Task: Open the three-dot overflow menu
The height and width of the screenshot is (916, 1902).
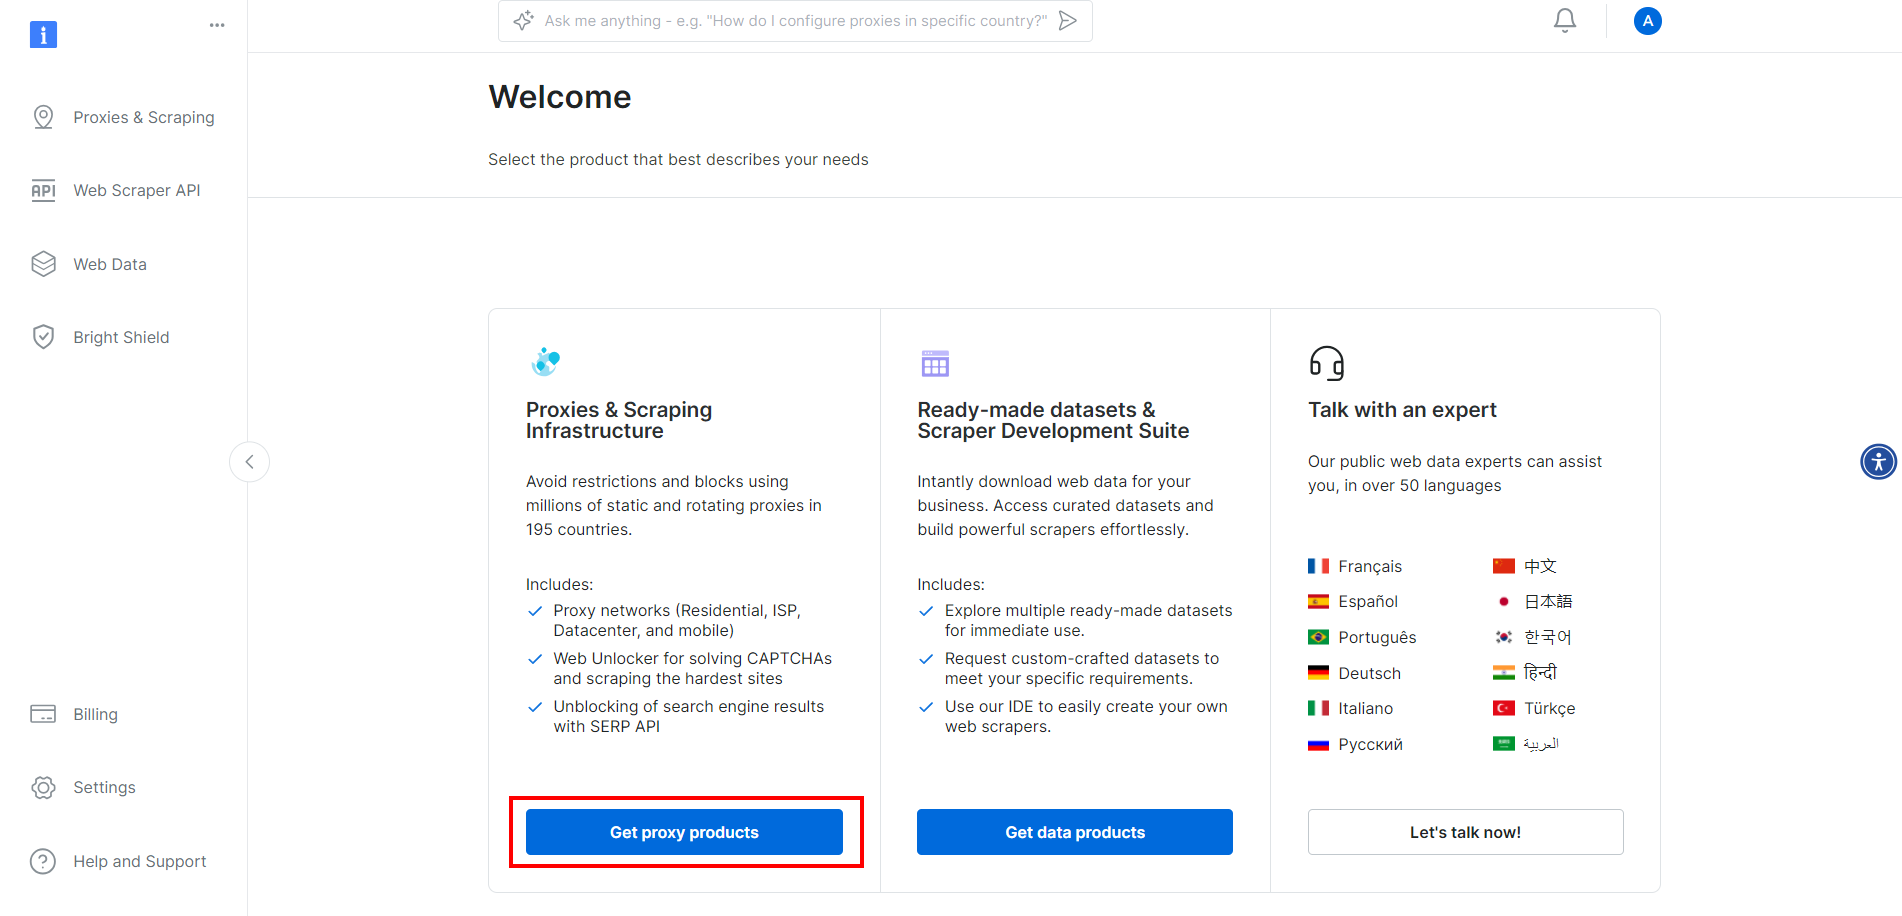Action: [x=217, y=24]
